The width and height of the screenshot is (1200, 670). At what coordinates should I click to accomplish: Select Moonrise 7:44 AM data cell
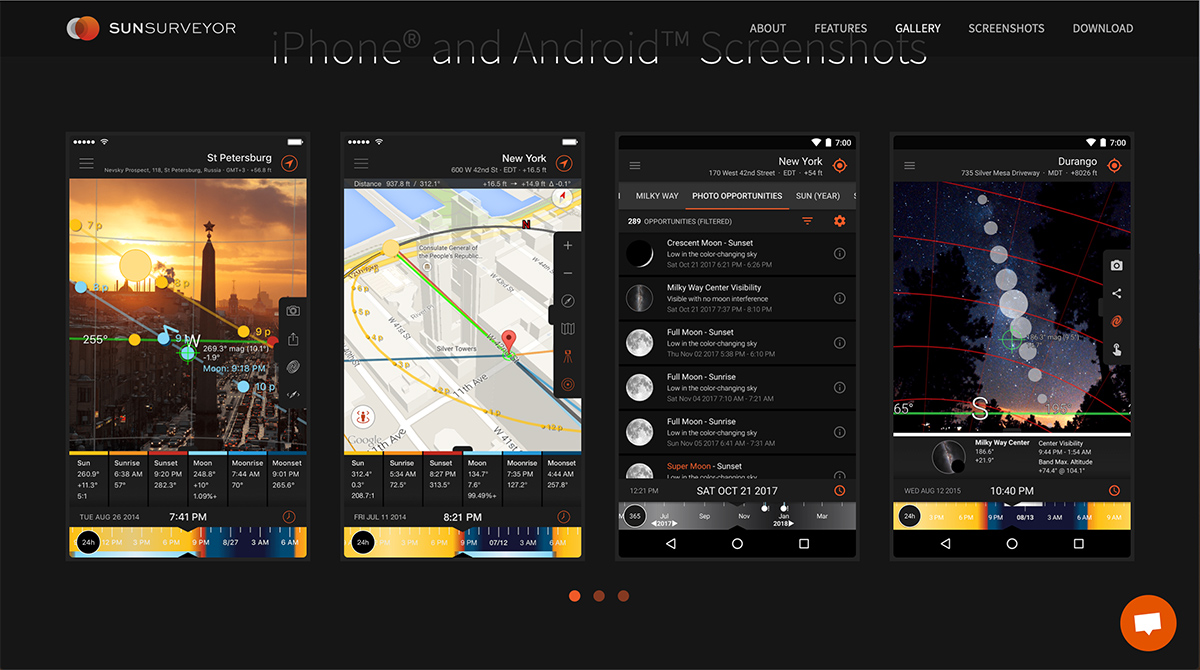250,480
